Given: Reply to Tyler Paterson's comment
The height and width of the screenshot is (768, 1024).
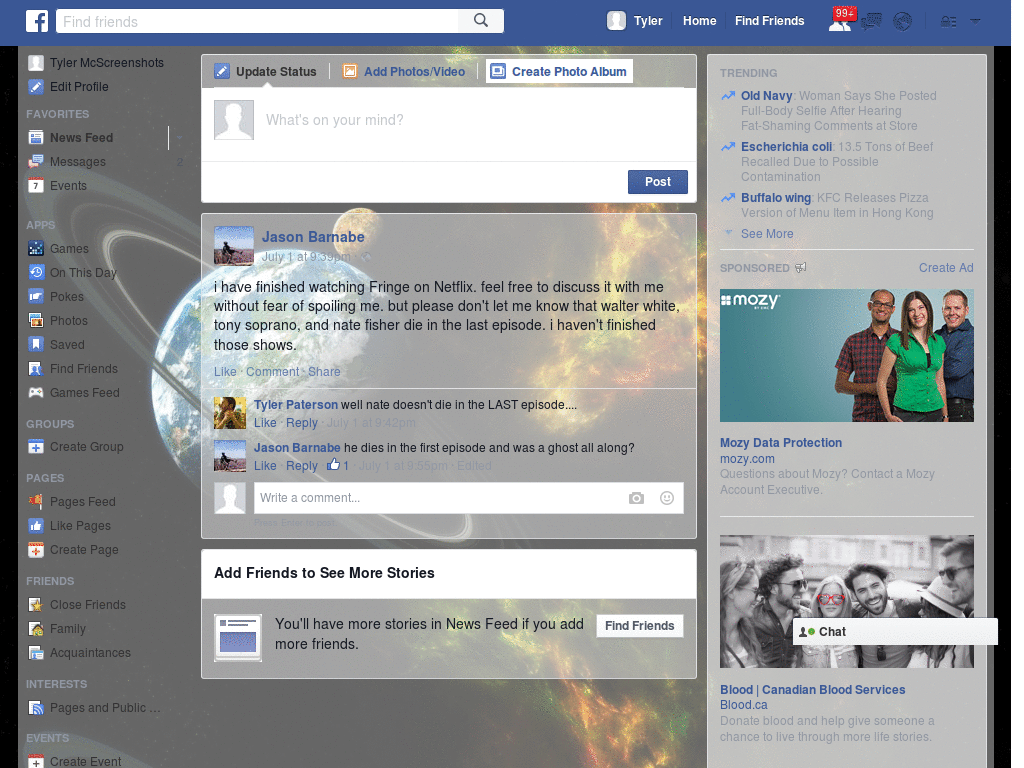Looking at the screenshot, I should 302,423.
